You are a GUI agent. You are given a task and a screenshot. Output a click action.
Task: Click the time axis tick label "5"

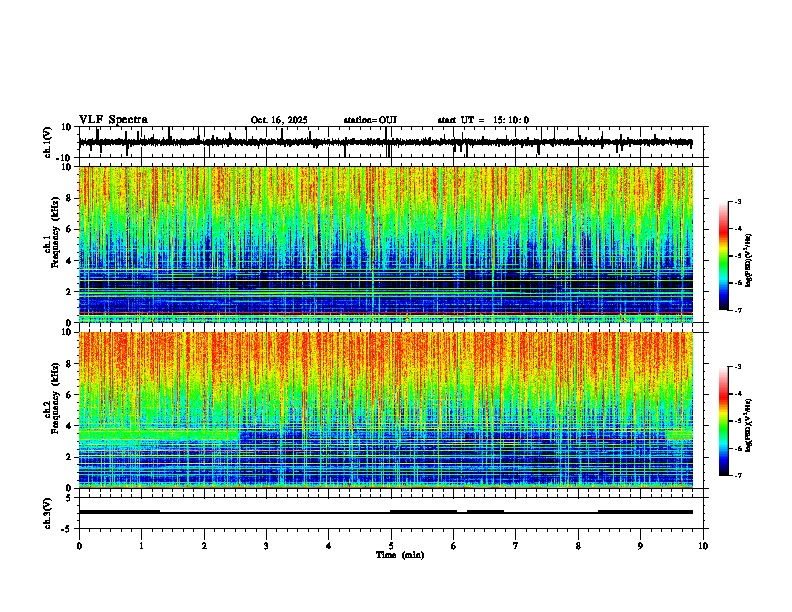(391, 546)
